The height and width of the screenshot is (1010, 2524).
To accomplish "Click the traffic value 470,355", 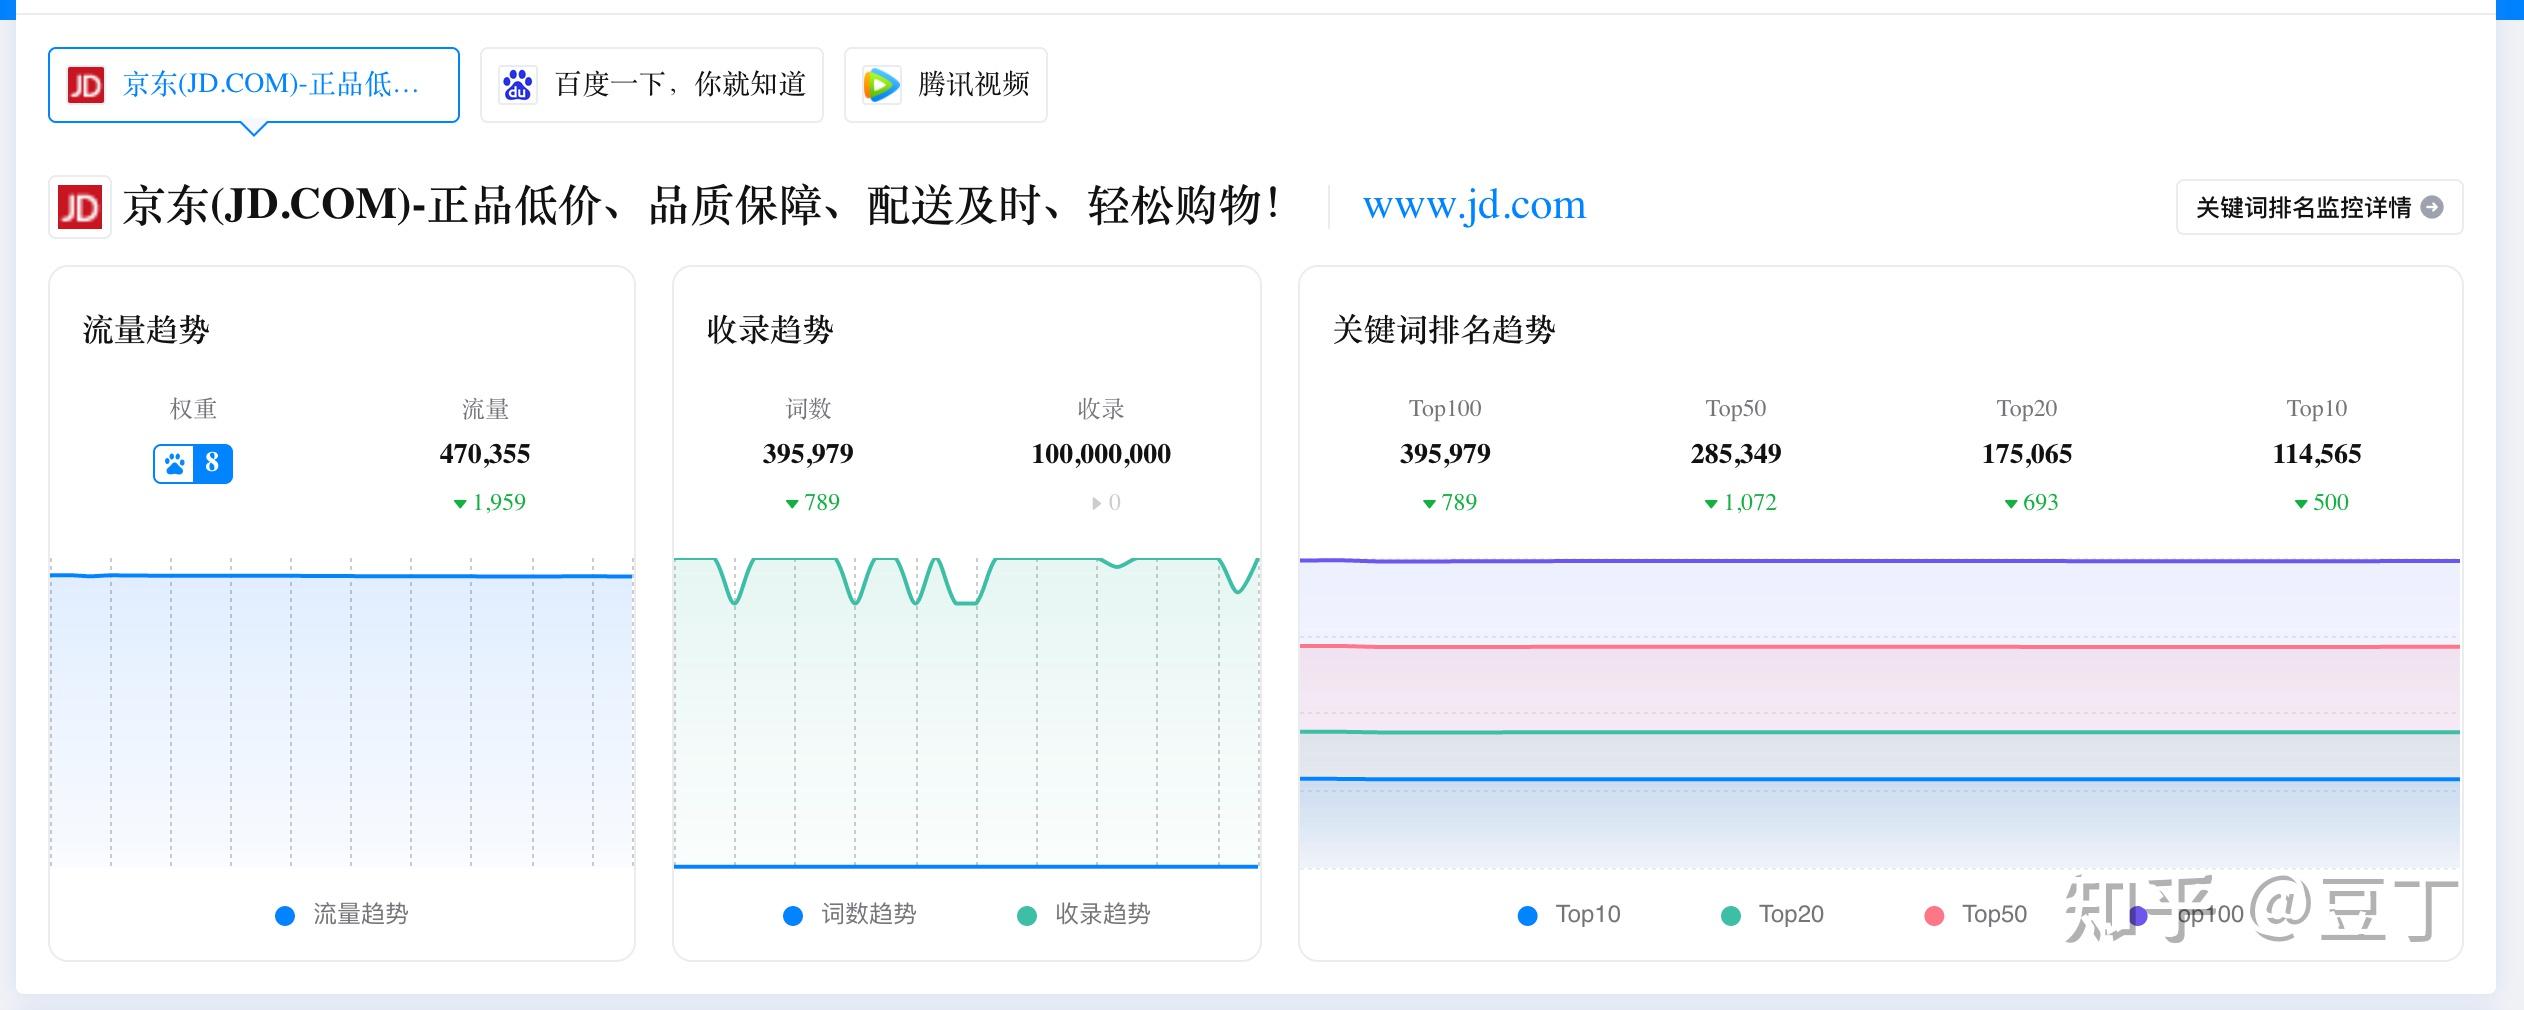I will click(485, 454).
